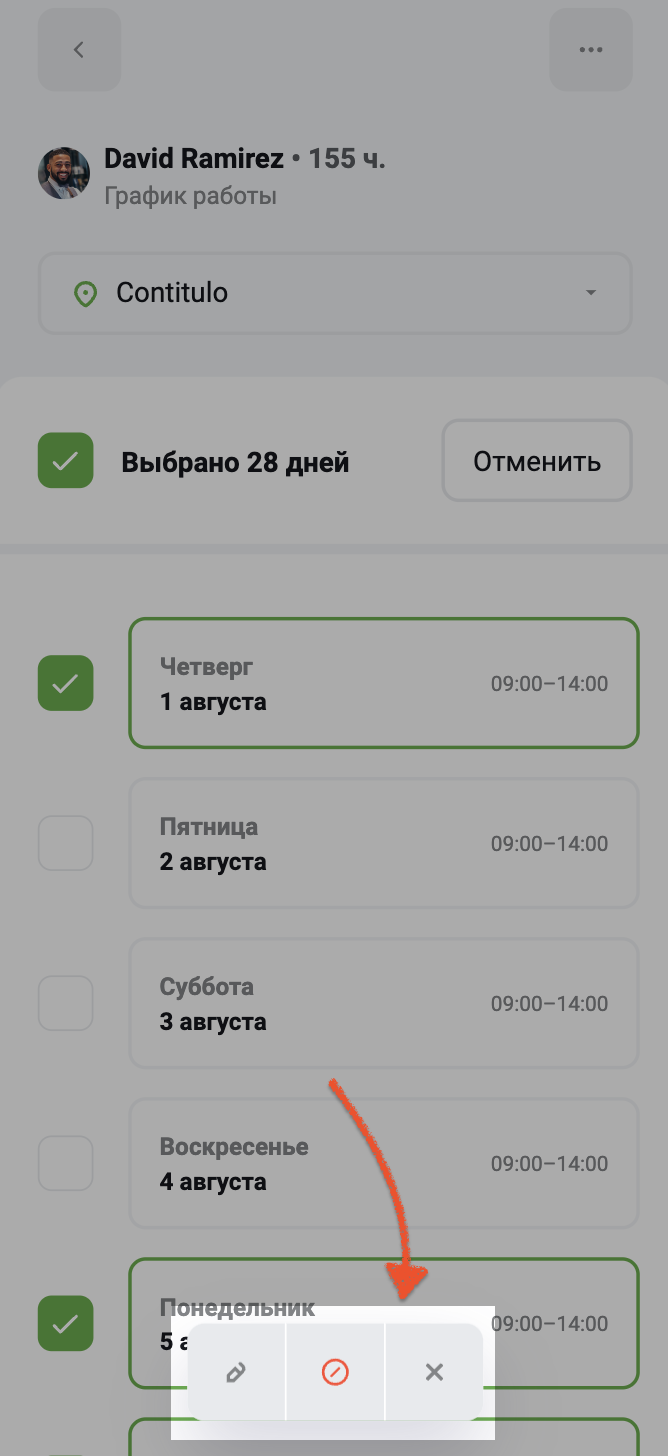
Task: Click the X icon in floating toolbar
Action: click(x=434, y=1372)
